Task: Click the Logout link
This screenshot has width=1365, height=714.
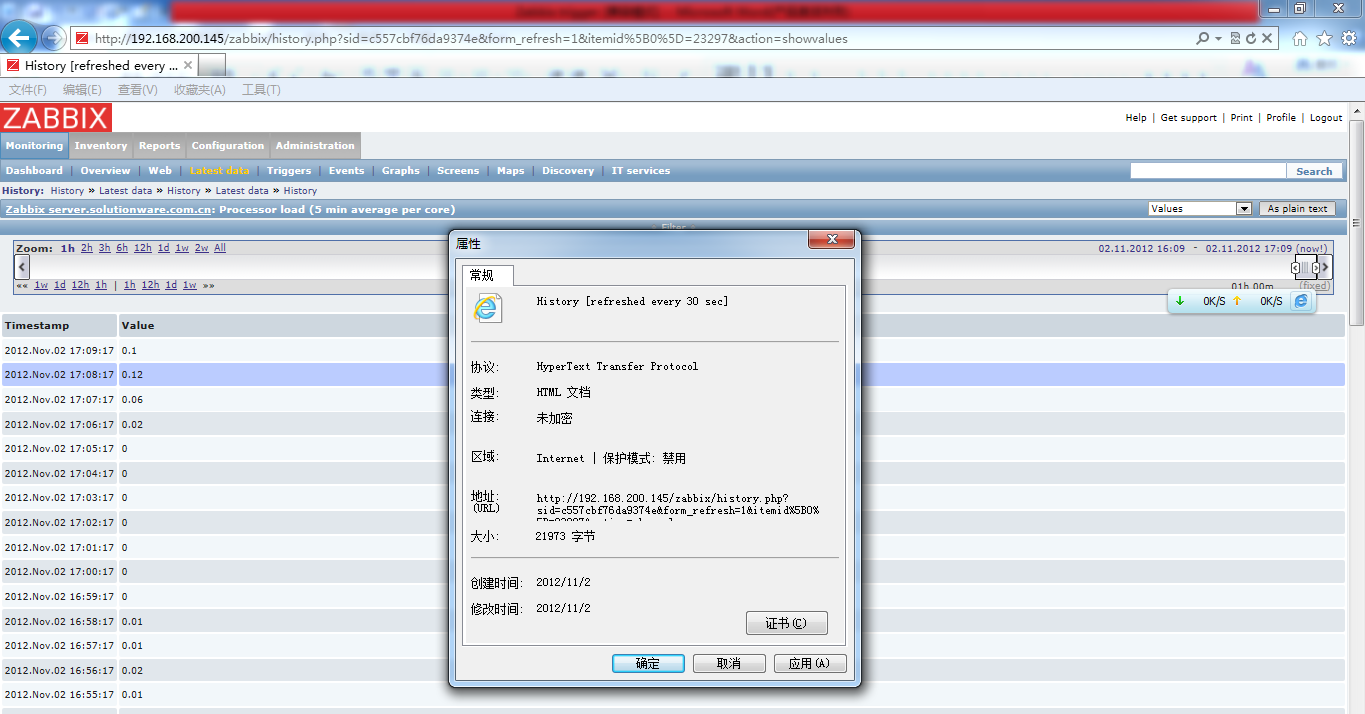Action: tap(1326, 118)
